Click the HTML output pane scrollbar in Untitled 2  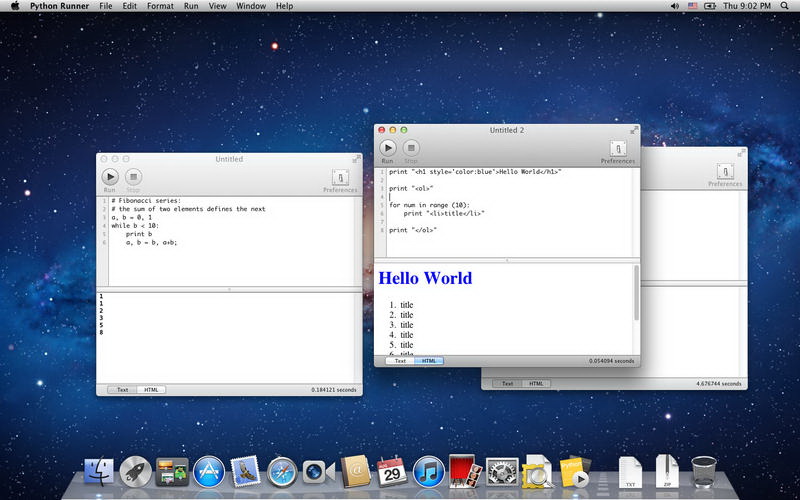pos(636,295)
